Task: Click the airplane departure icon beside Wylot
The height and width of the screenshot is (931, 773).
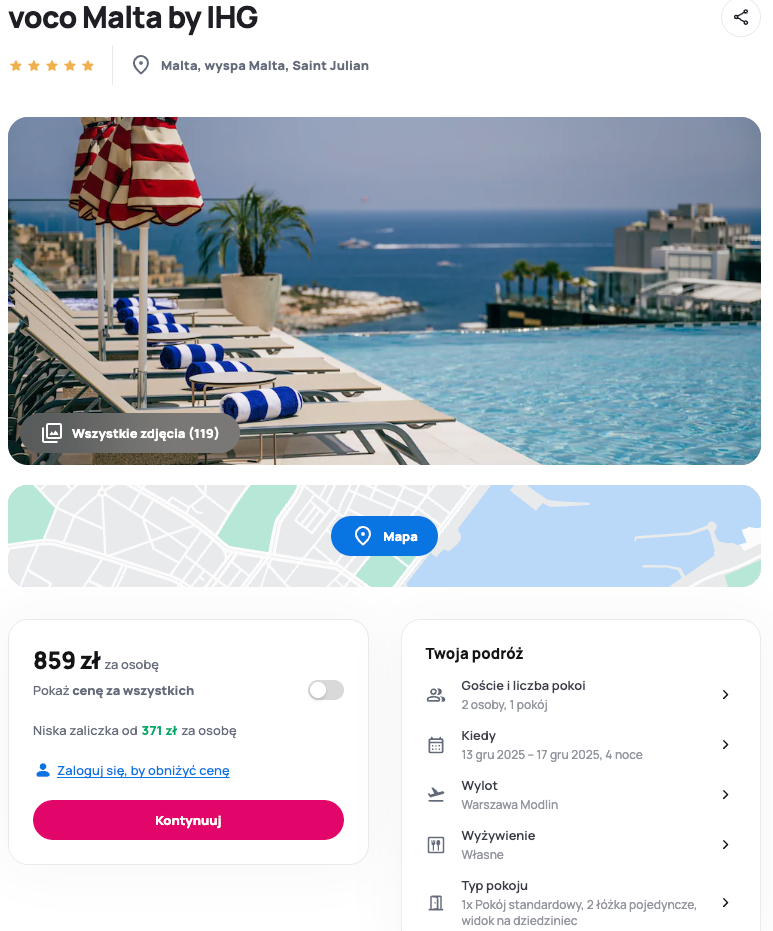Action: click(436, 794)
